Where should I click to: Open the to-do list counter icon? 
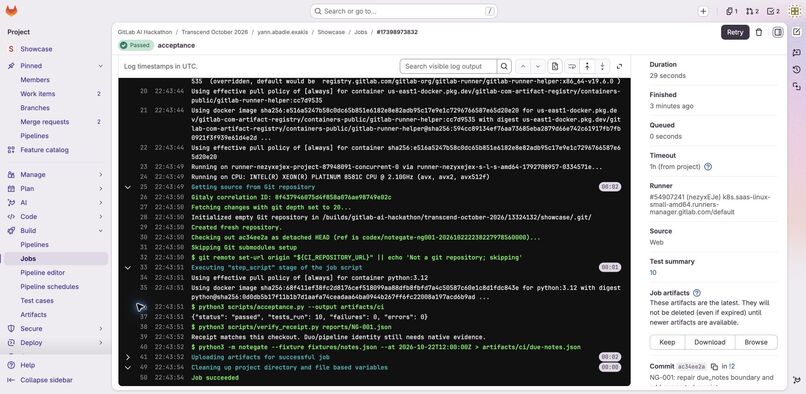point(773,11)
